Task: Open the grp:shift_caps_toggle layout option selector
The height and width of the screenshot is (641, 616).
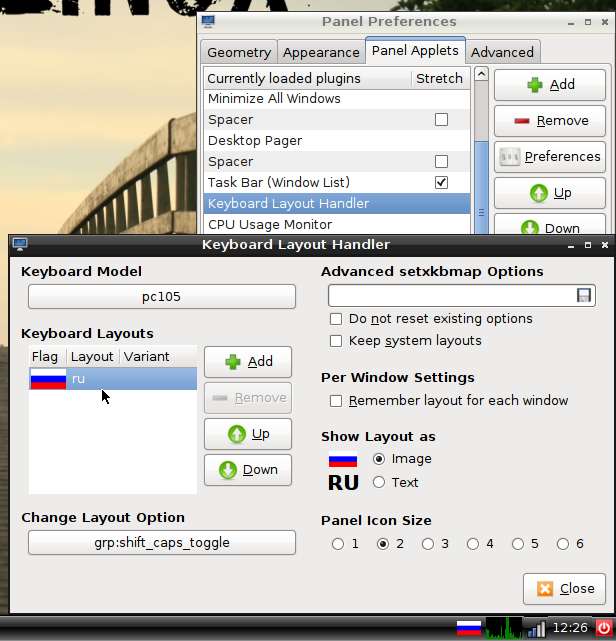Action: click(x=162, y=543)
